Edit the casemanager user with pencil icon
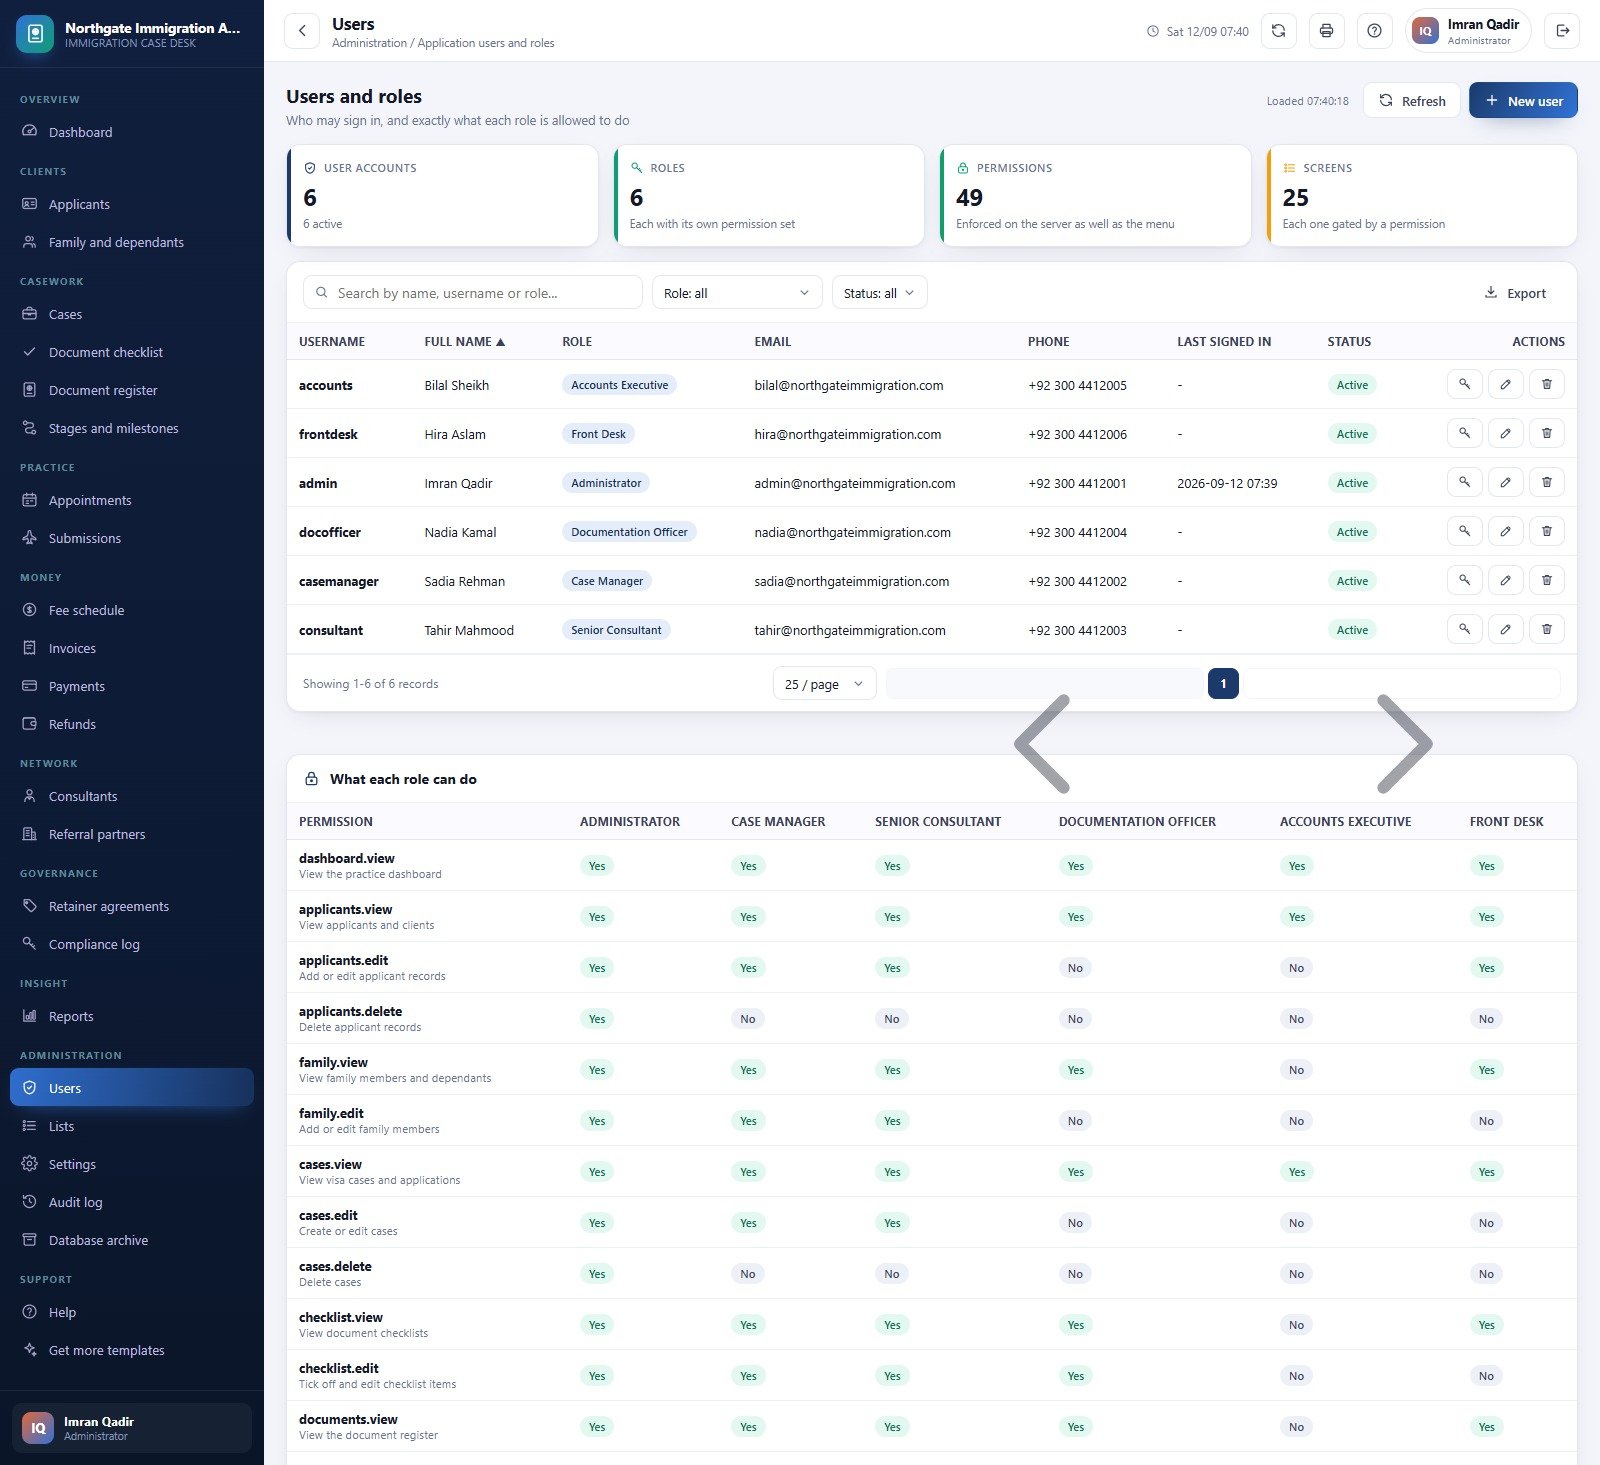 point(1505,580)
